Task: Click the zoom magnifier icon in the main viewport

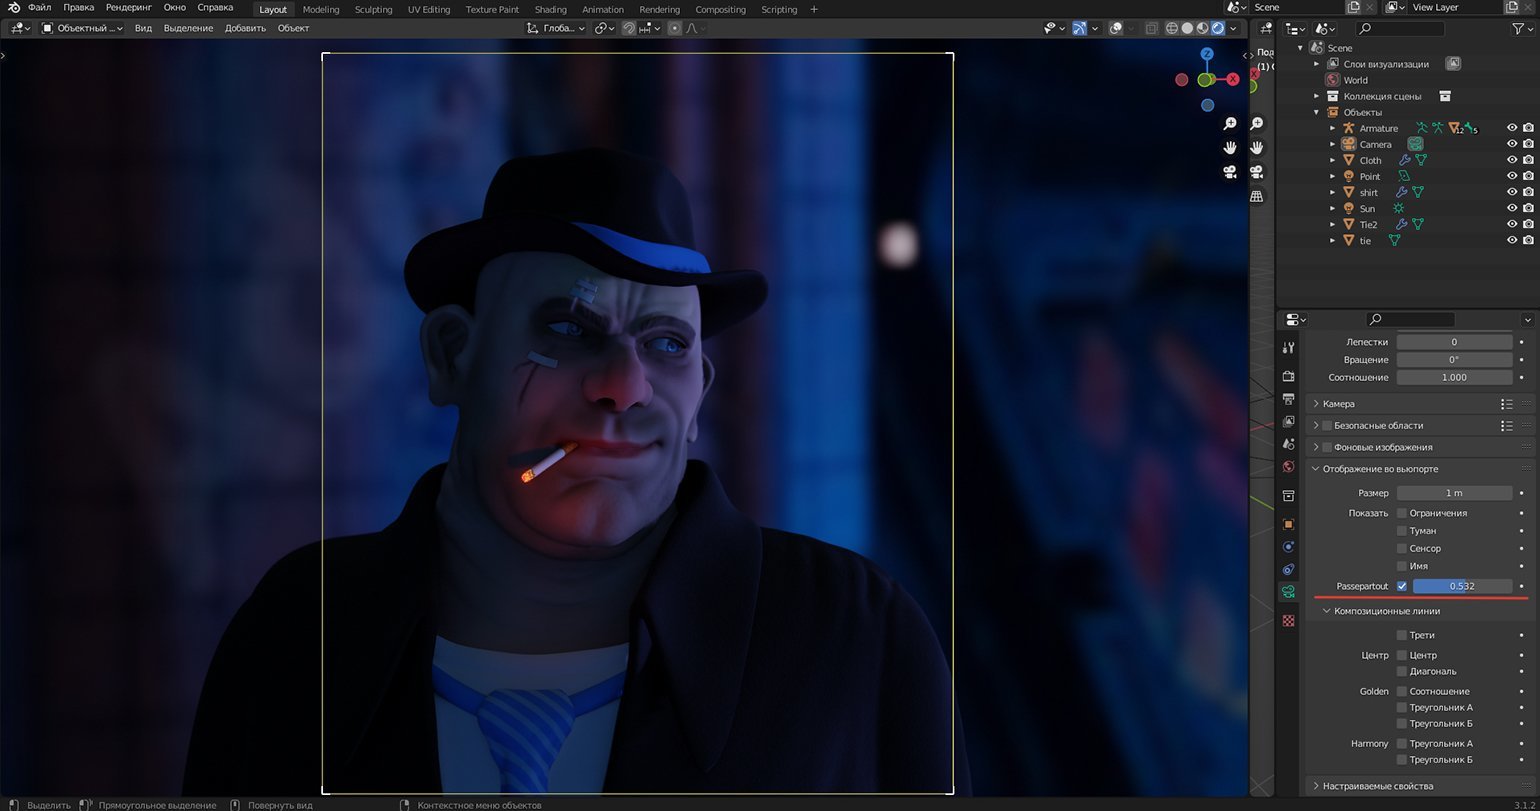Action: tap(1229, 123)
